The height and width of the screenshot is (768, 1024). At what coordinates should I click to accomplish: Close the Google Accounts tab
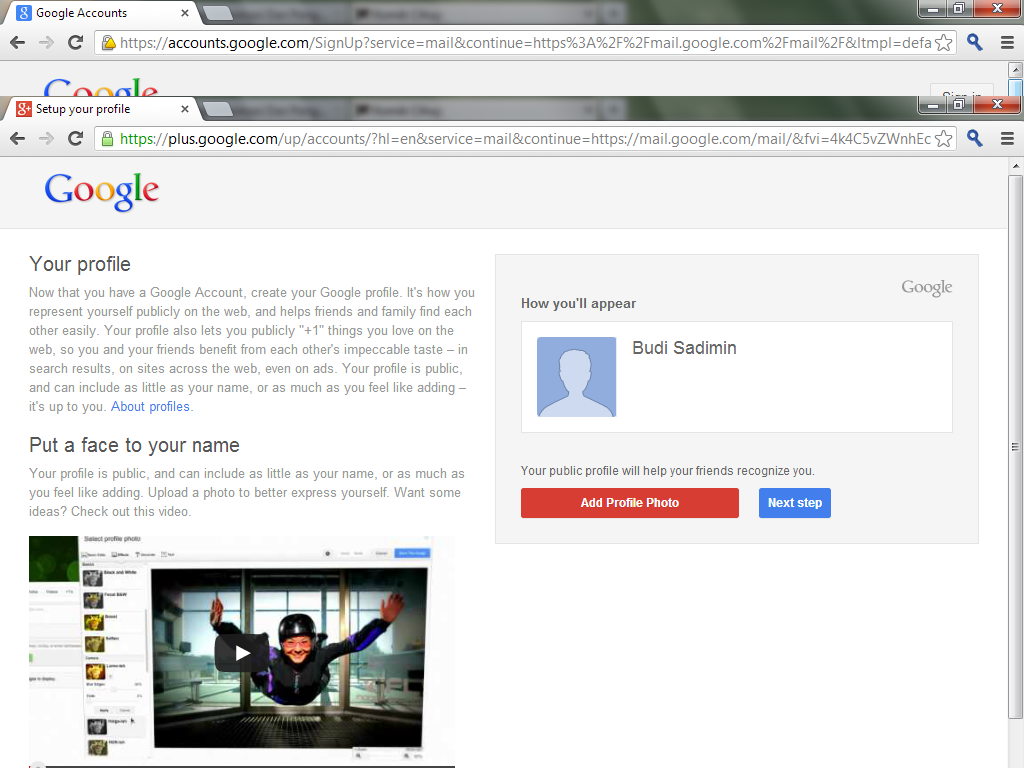point(185,13)
